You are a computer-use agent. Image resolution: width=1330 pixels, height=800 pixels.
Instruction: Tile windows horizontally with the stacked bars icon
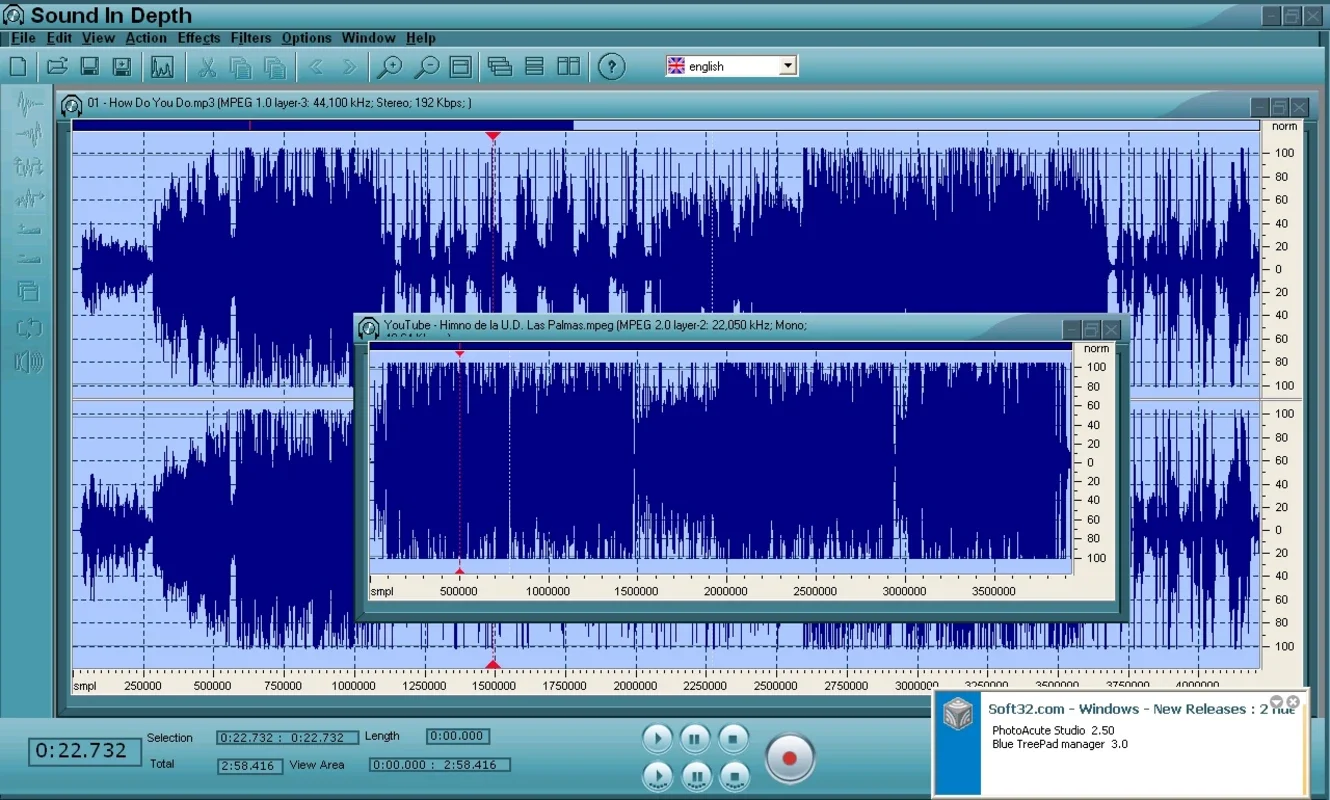pyautogui.click(x=534, y=67)
